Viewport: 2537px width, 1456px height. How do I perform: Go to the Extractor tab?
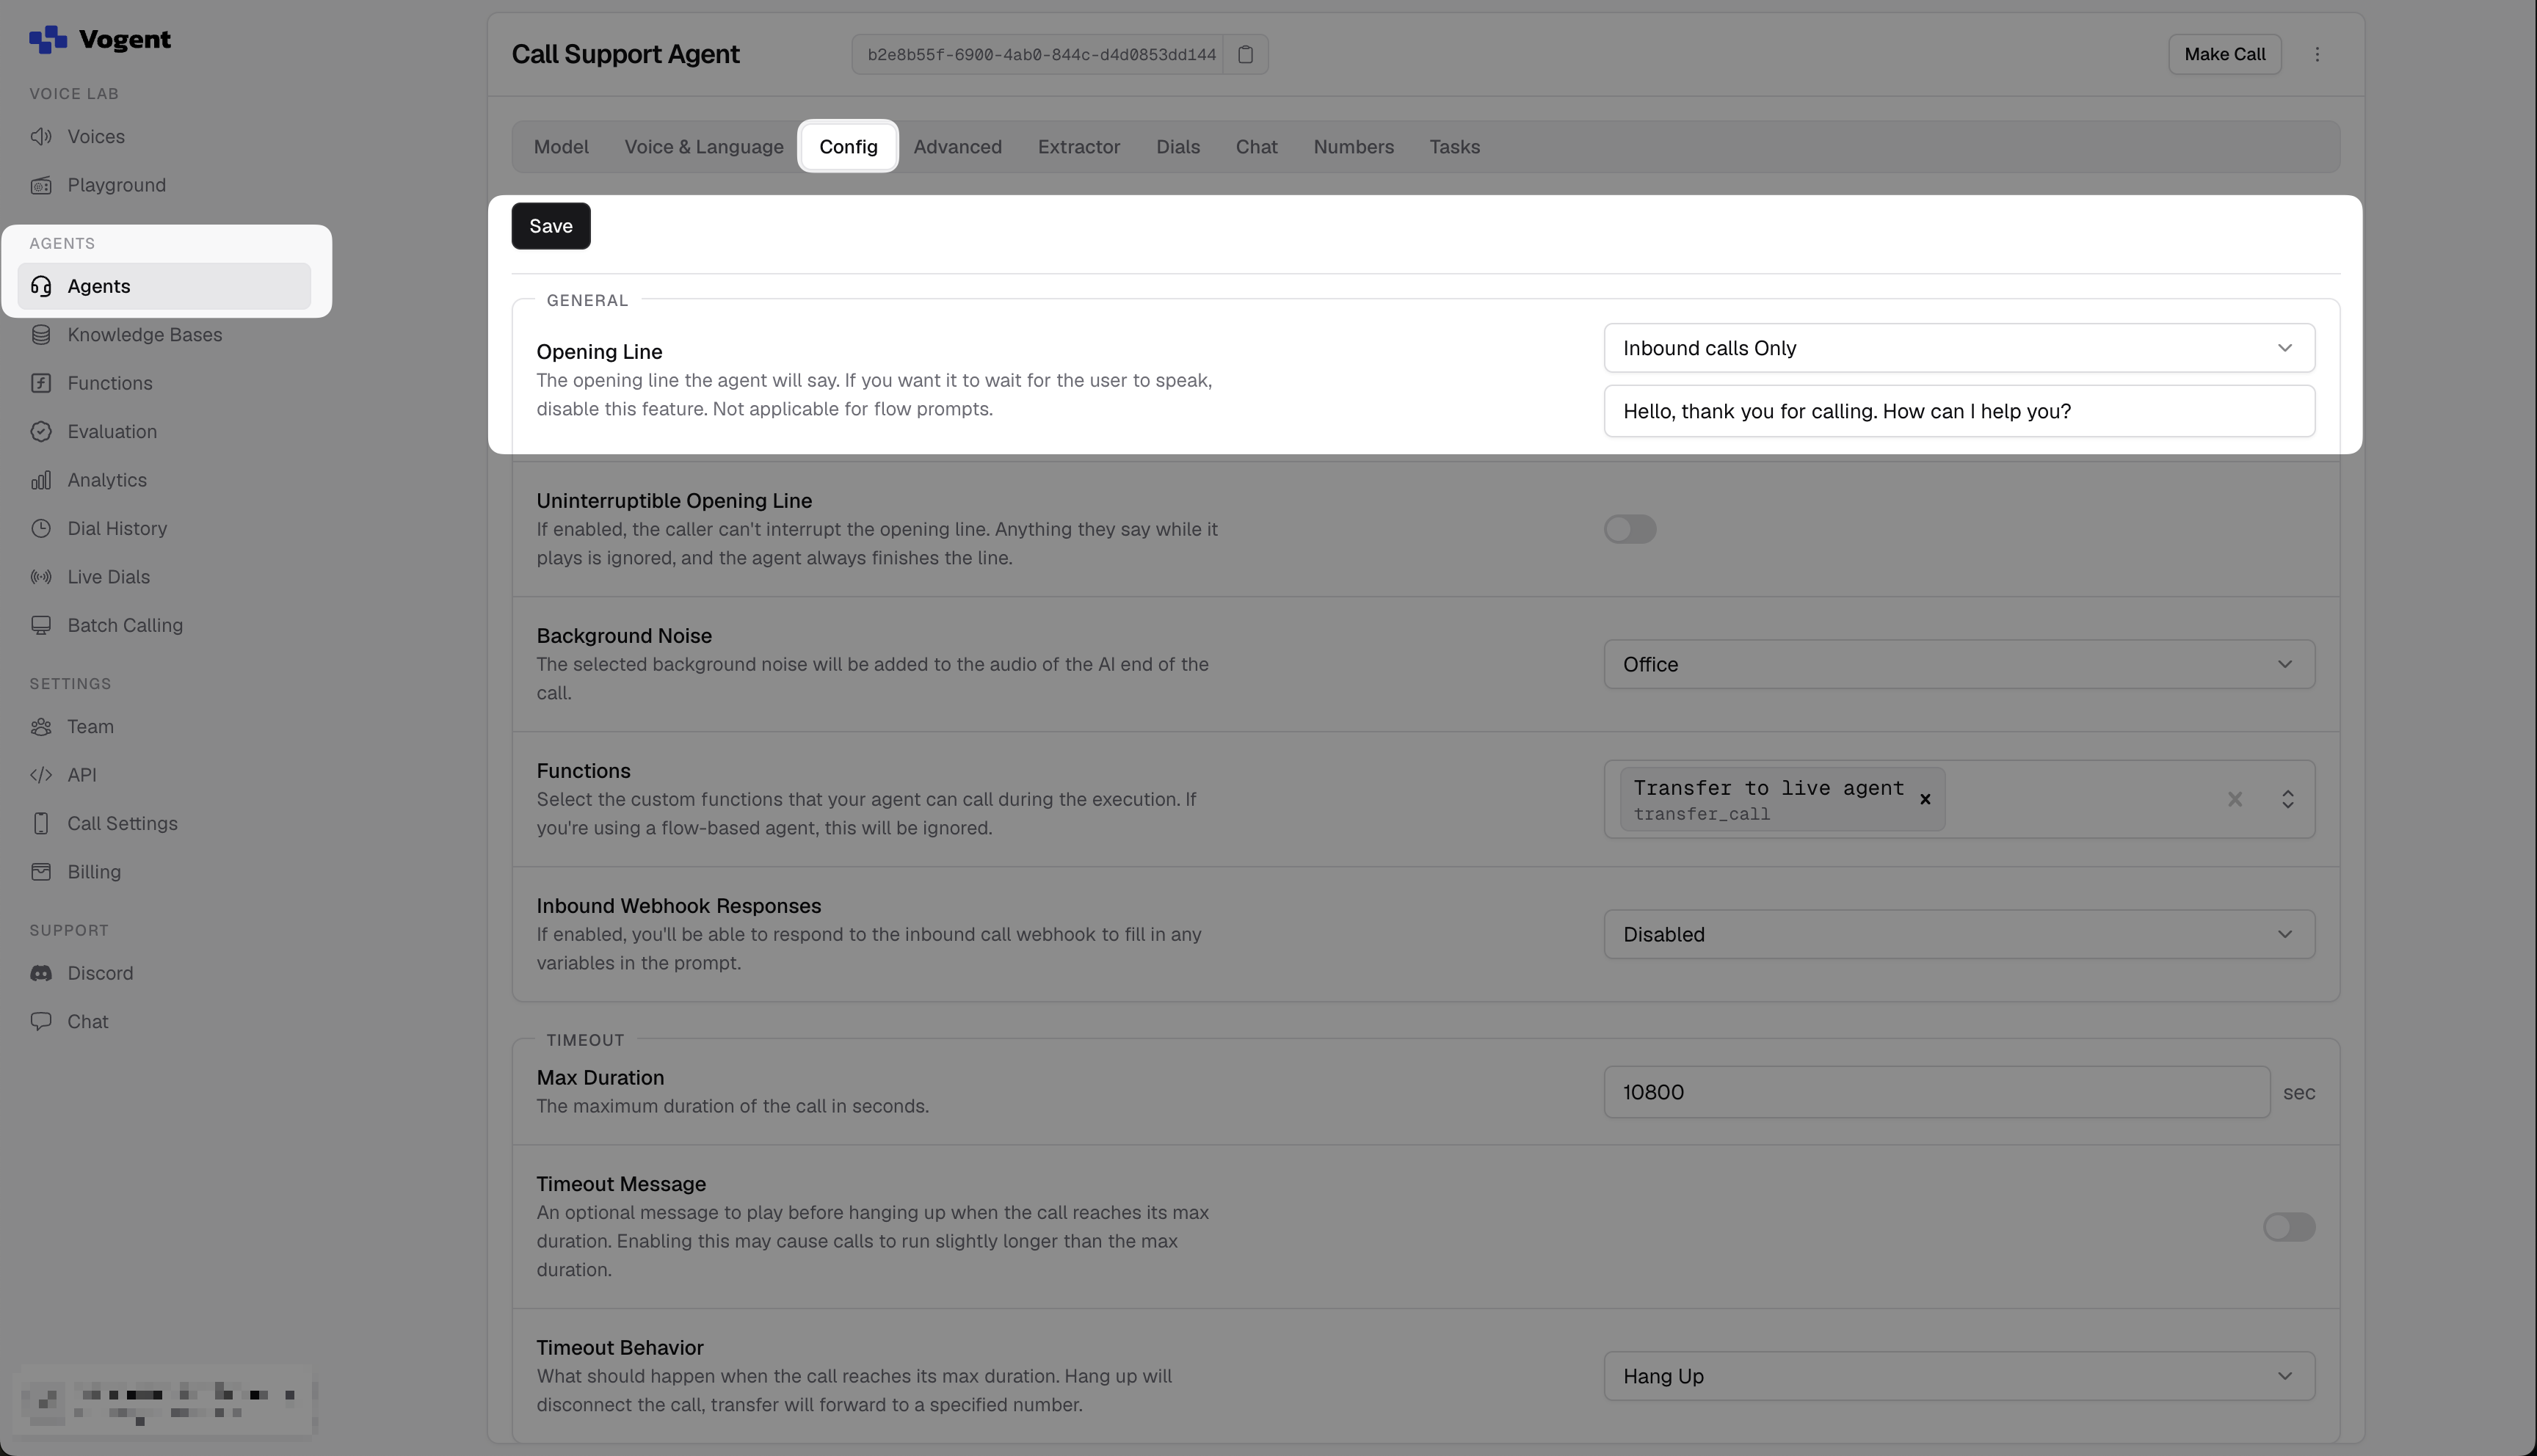[1079, 147]
